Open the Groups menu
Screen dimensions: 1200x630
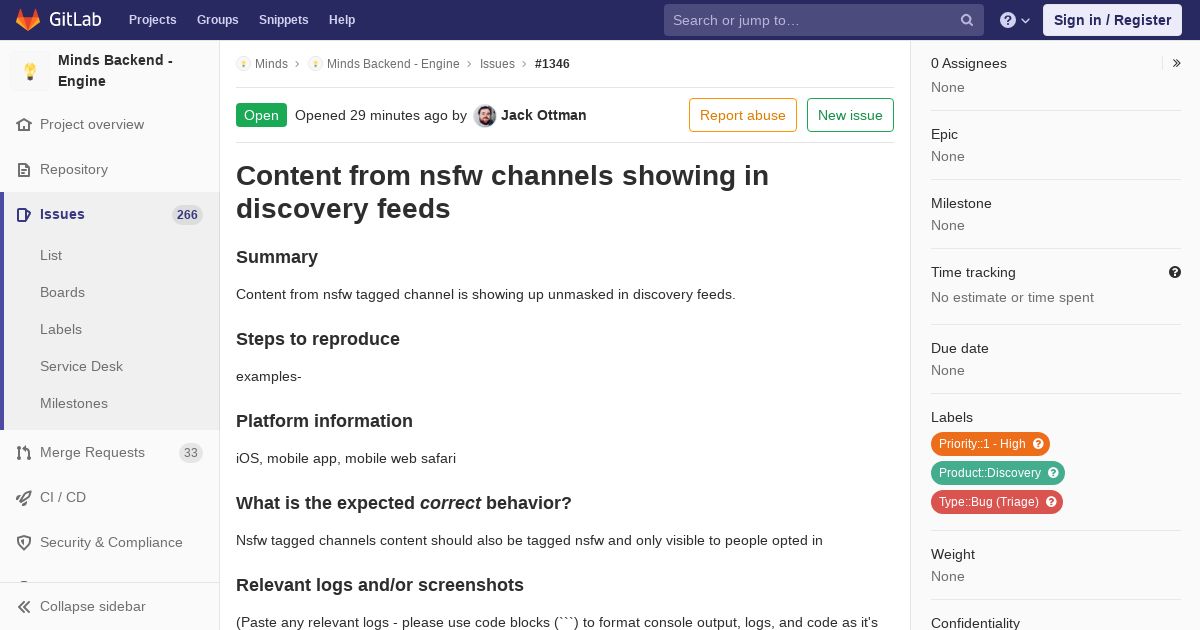[217, 20]
